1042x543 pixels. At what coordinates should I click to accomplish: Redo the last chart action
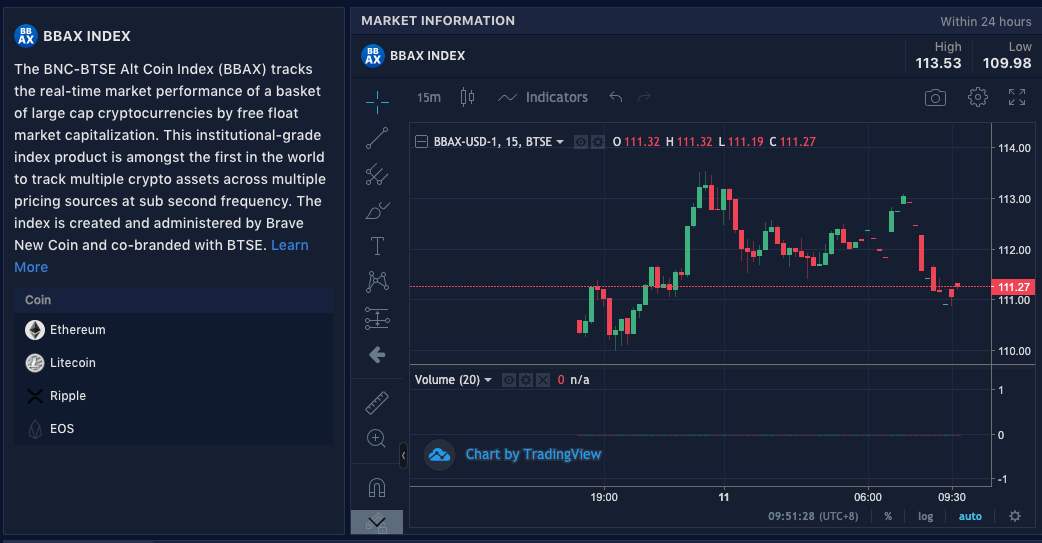644,98
